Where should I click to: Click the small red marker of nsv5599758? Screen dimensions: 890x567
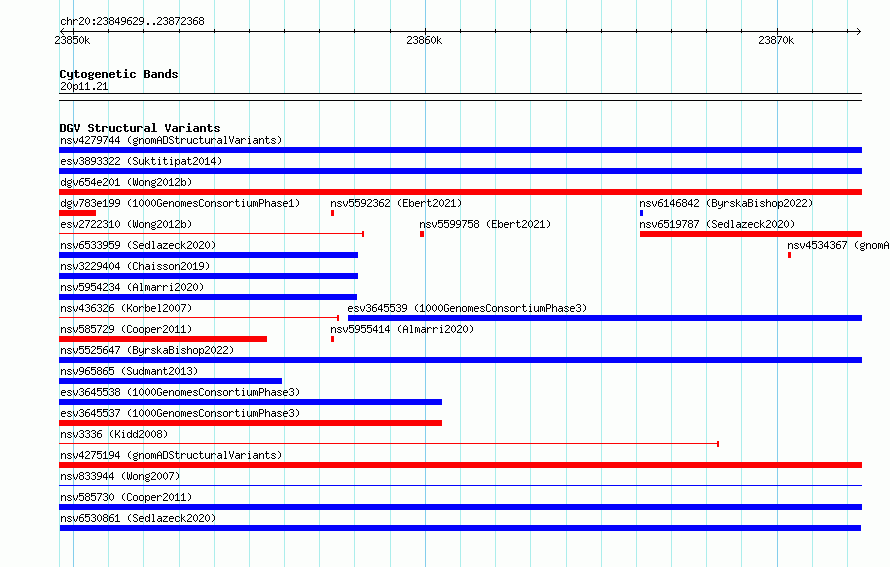coord(422,234)
